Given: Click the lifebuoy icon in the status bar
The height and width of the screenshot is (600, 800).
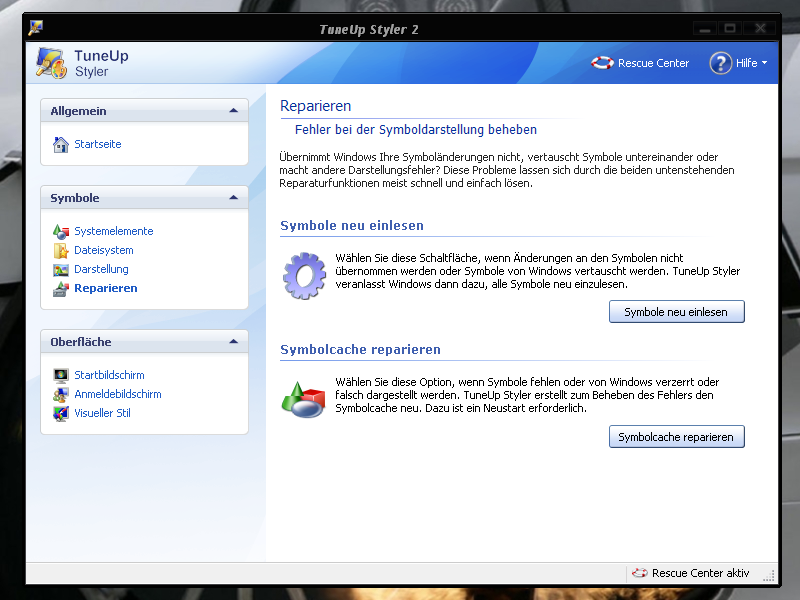Looking at the screenshot, I should coord(639,573).
